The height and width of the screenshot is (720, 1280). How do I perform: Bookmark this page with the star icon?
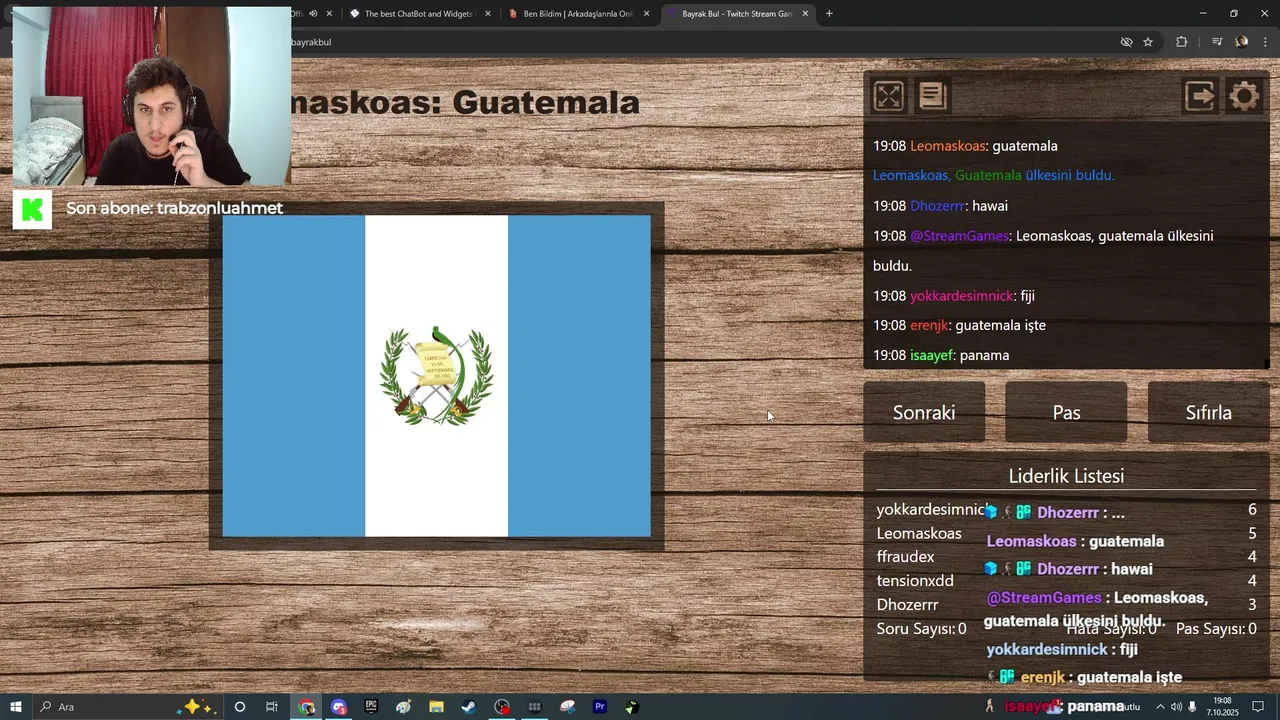[1148, 42]
